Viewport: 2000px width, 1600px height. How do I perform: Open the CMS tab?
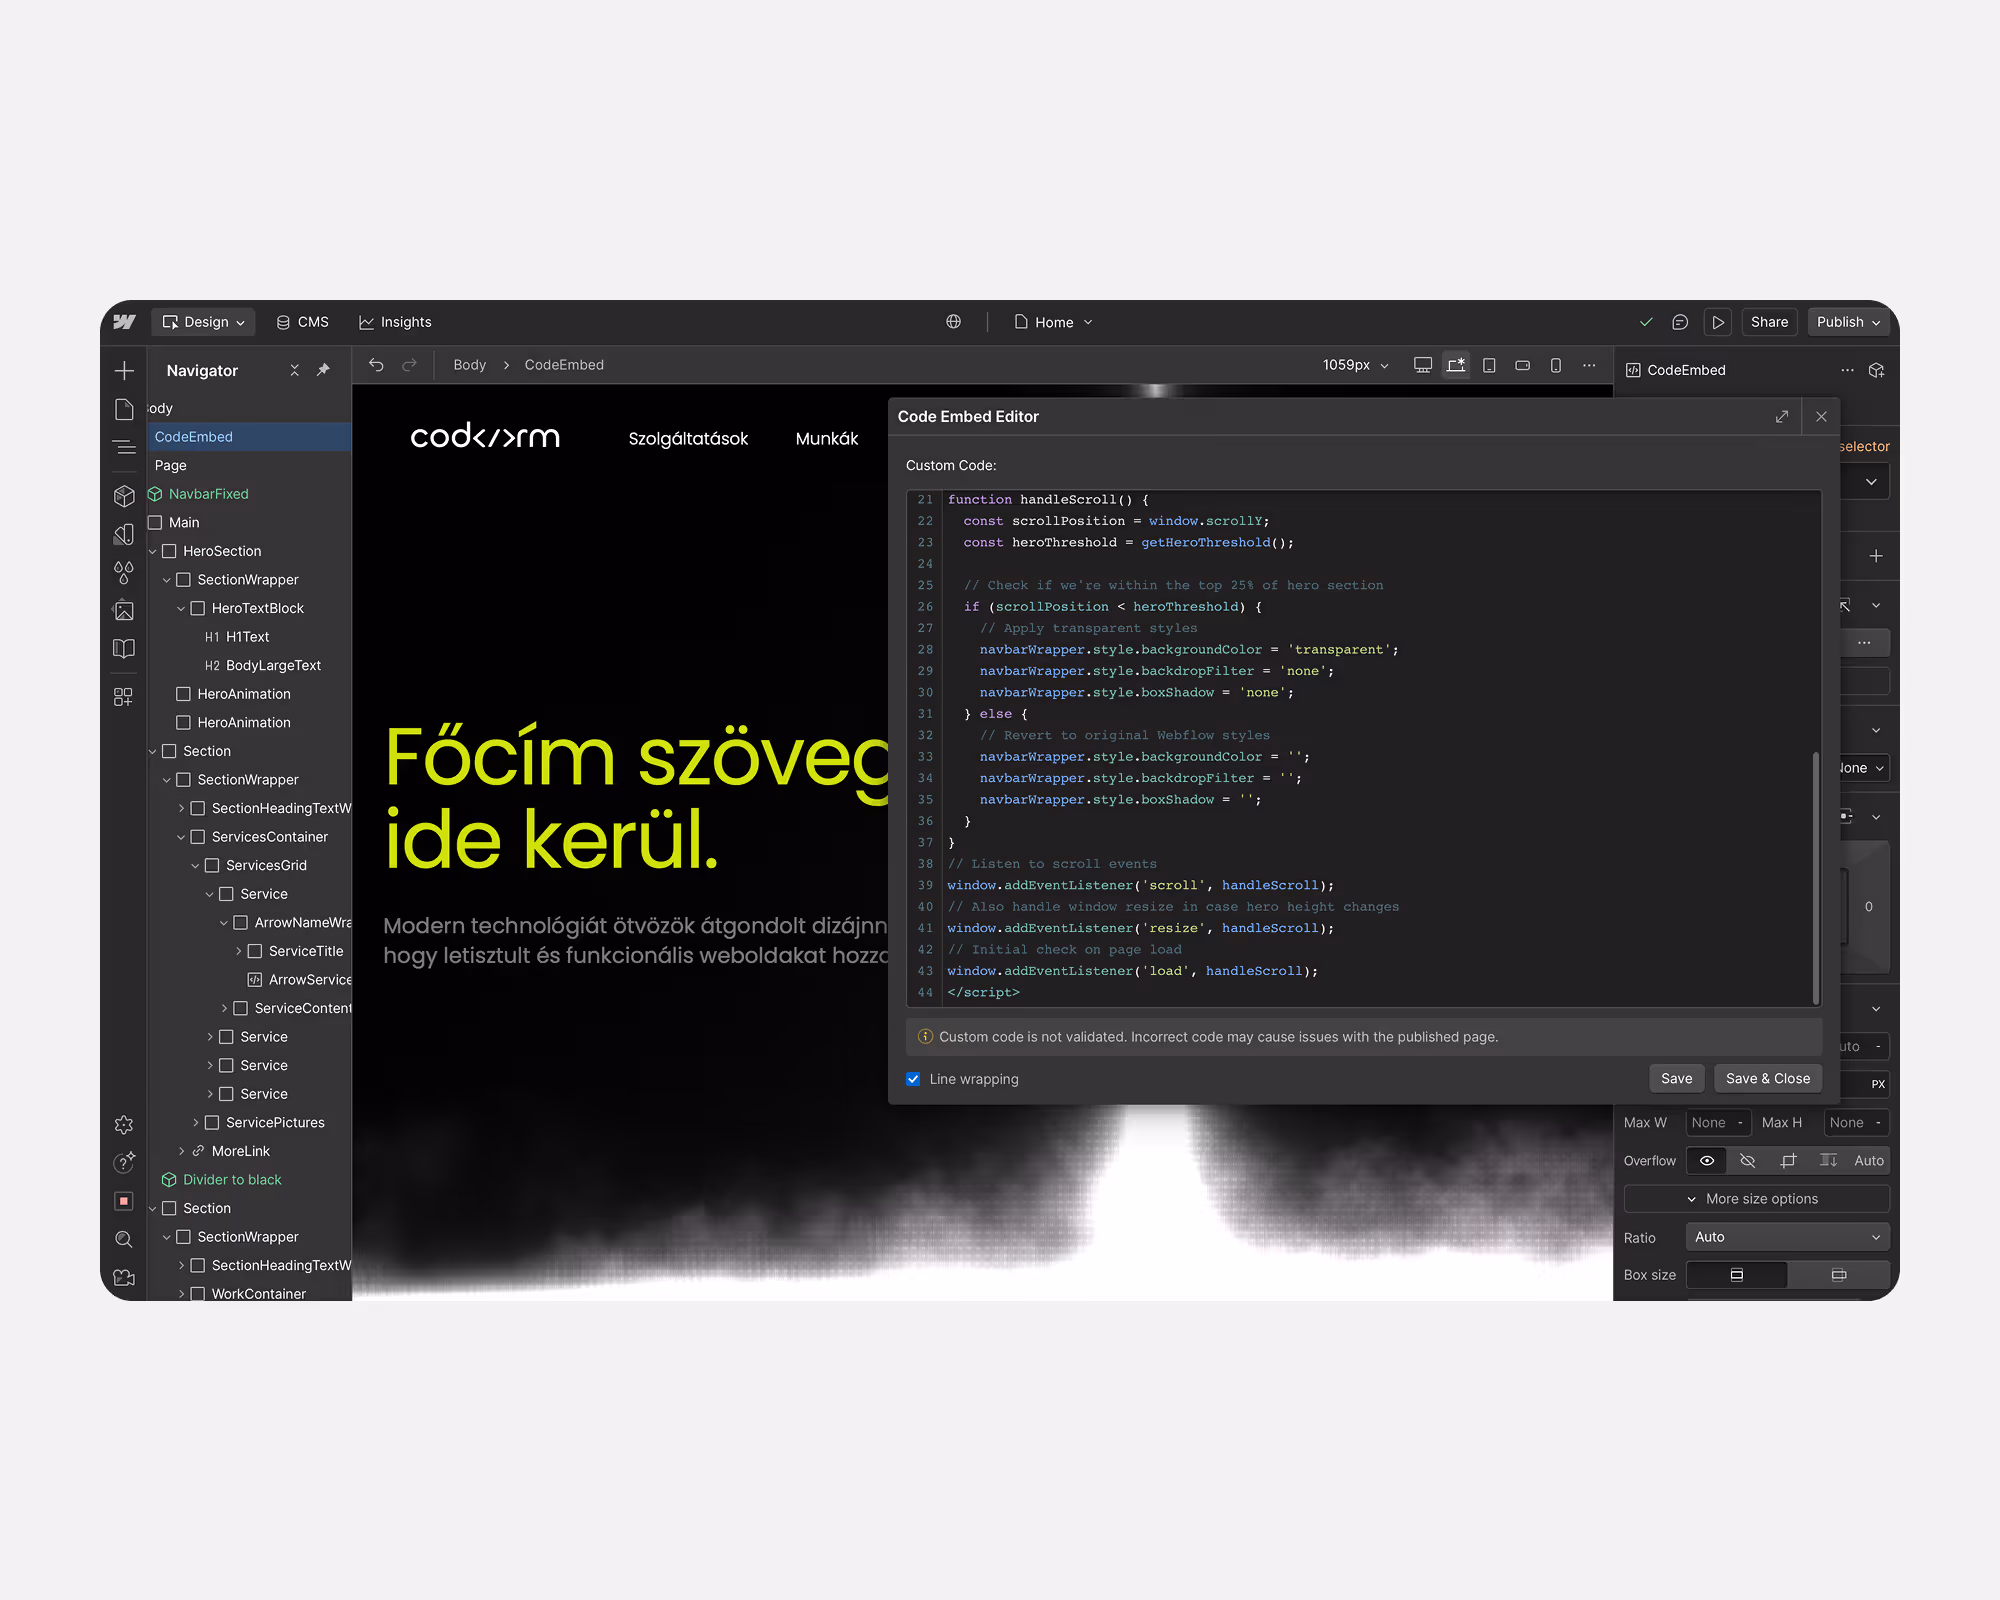coord(302,322)
